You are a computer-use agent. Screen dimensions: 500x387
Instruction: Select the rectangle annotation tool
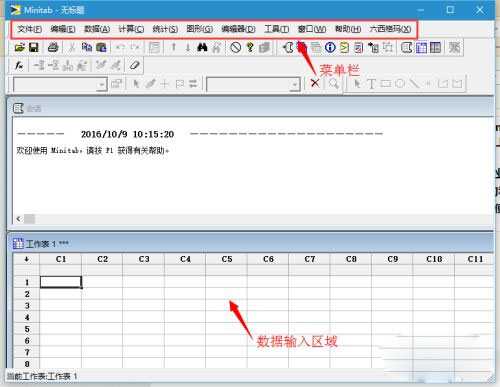[386, 83]
